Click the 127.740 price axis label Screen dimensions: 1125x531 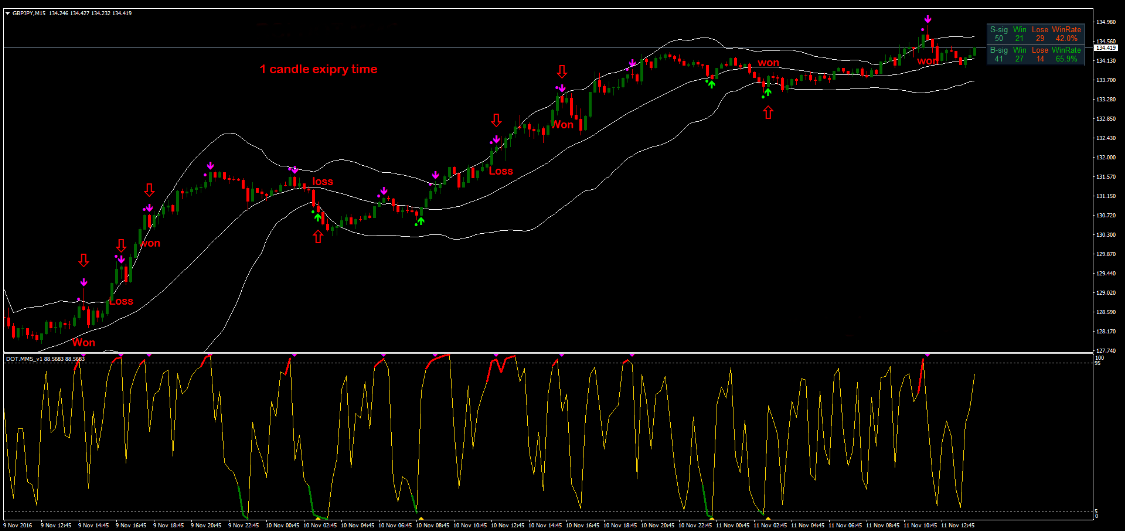[x=1106, y=351]
